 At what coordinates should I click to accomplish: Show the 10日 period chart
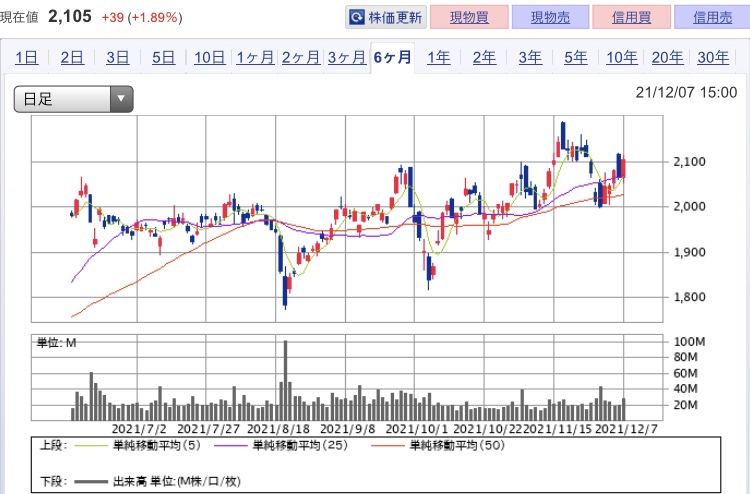(210, 57)
